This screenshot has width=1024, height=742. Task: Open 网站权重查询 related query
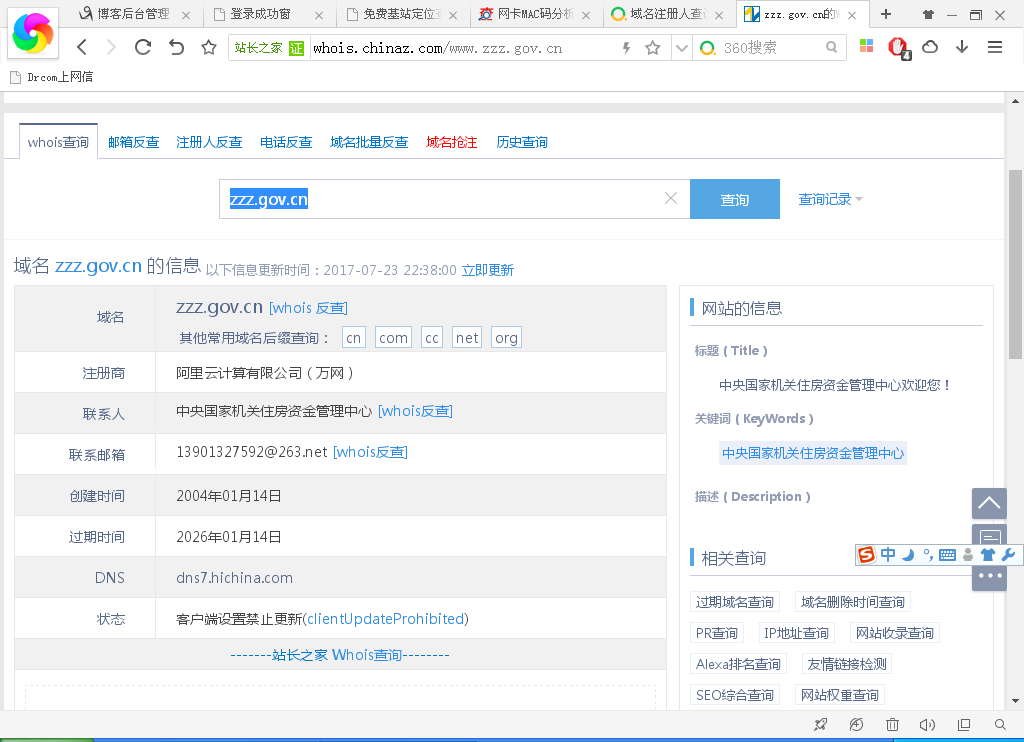click(x=840, y=695)
